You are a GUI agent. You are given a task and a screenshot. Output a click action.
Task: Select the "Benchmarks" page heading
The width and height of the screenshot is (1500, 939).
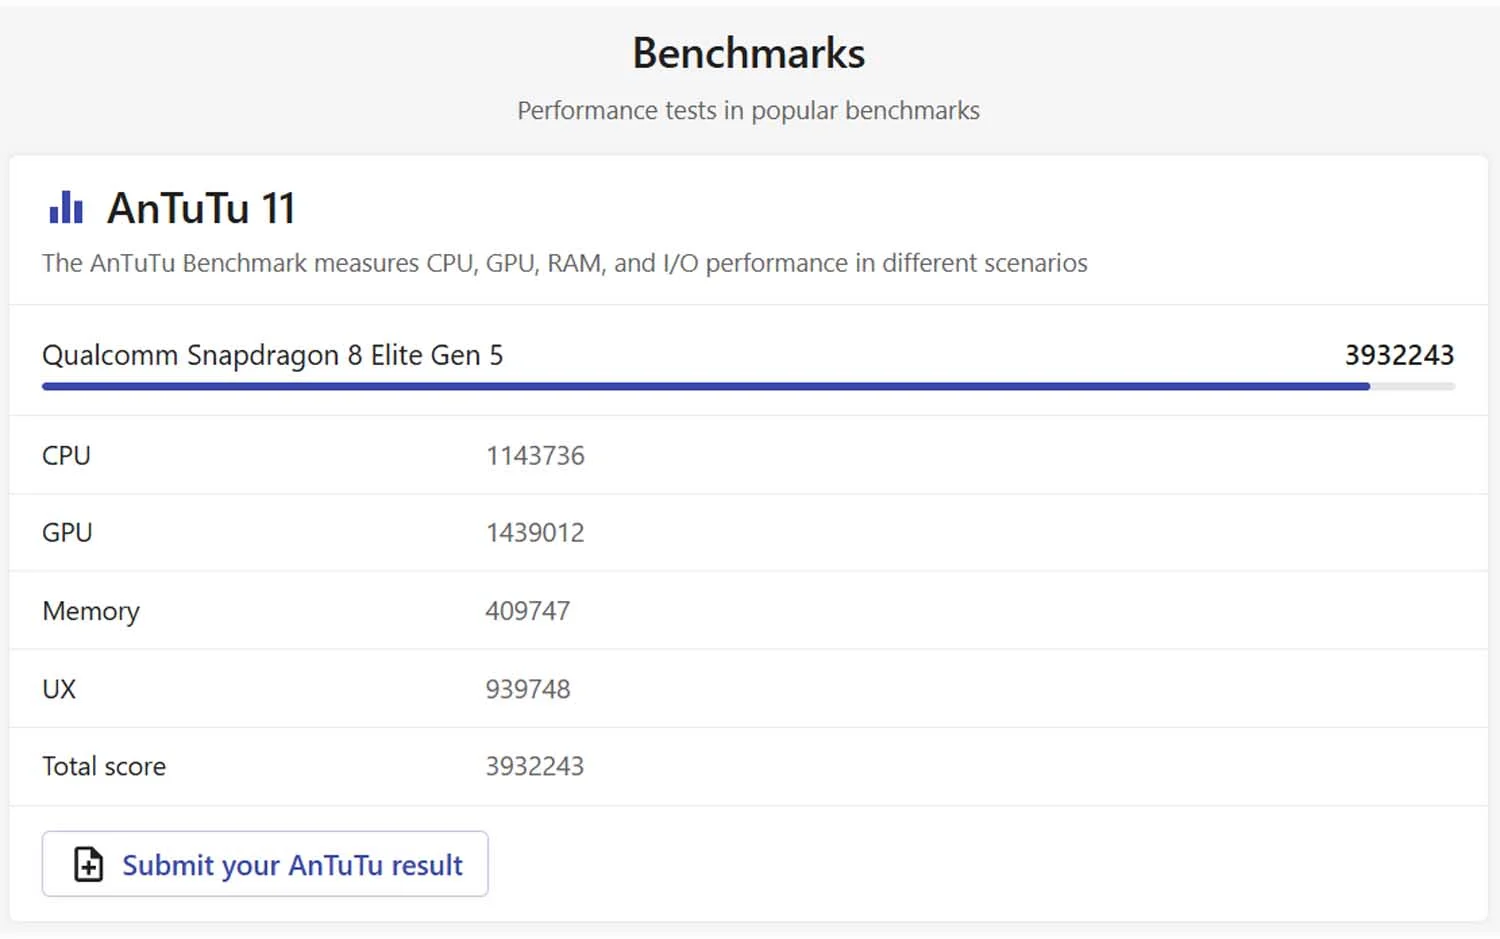749,53
